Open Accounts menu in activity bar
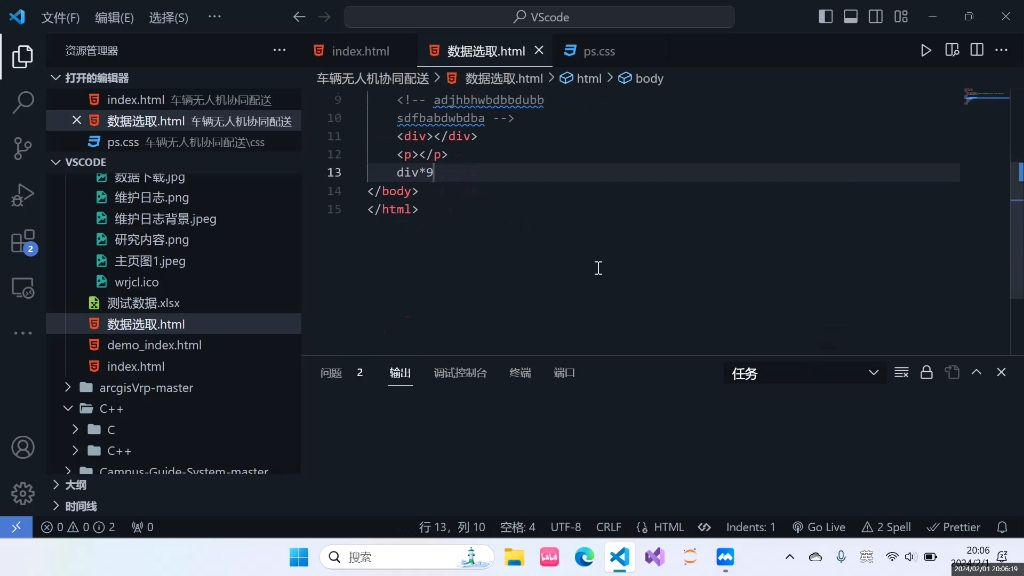The height and width of the screenshot is (576, 1024). point(22,447)
